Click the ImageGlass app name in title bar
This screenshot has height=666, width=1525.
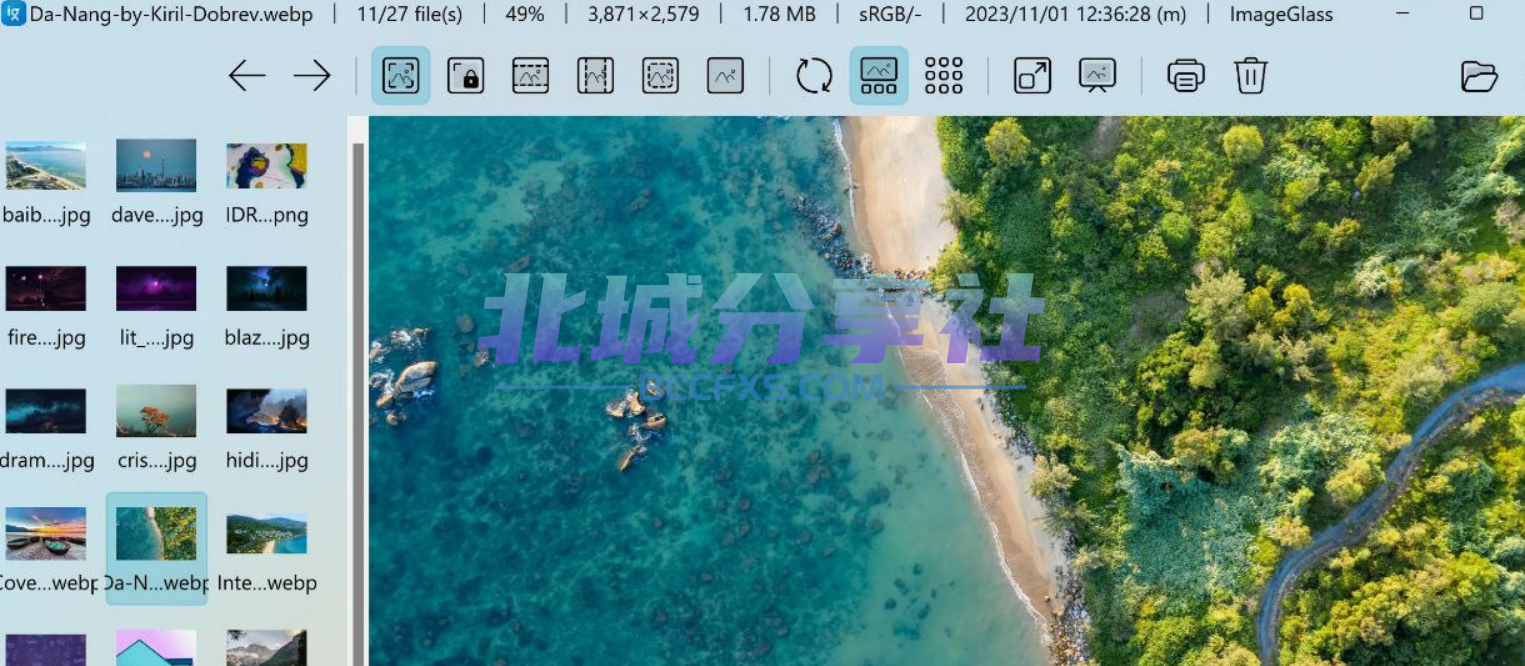click(x=1281, y=14)
